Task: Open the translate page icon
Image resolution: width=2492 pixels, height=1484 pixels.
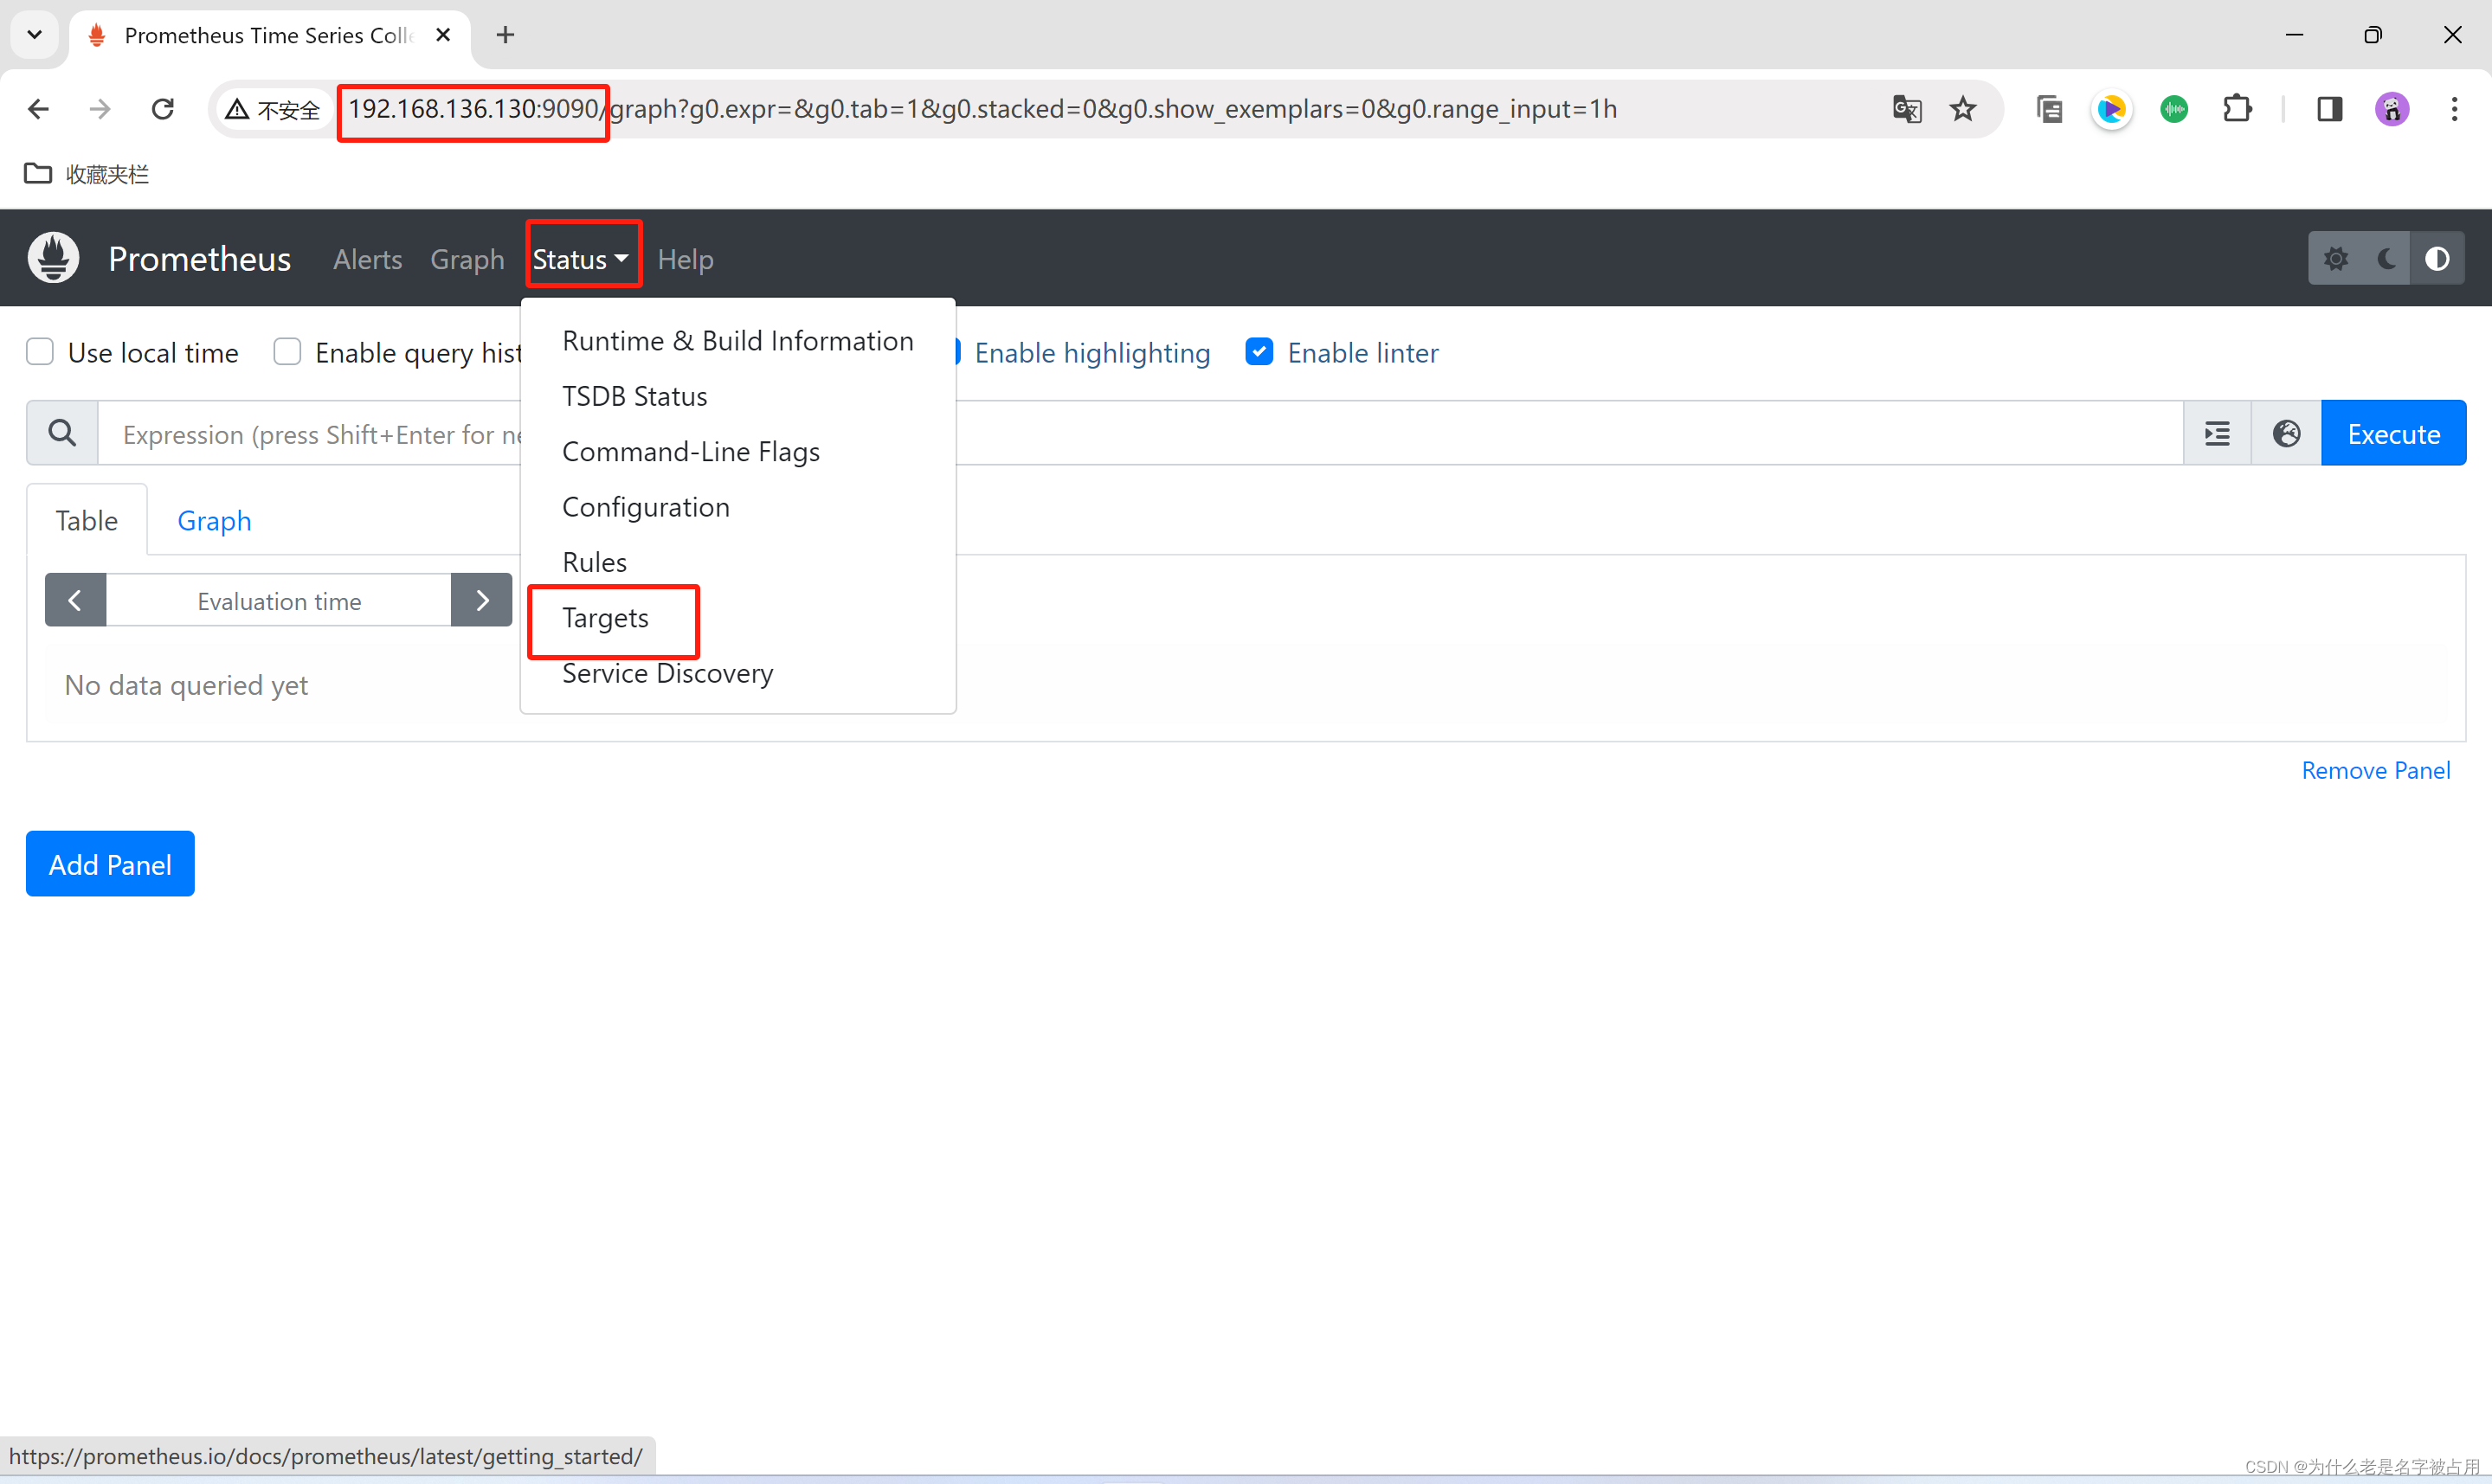Action: pos(1907,109)
